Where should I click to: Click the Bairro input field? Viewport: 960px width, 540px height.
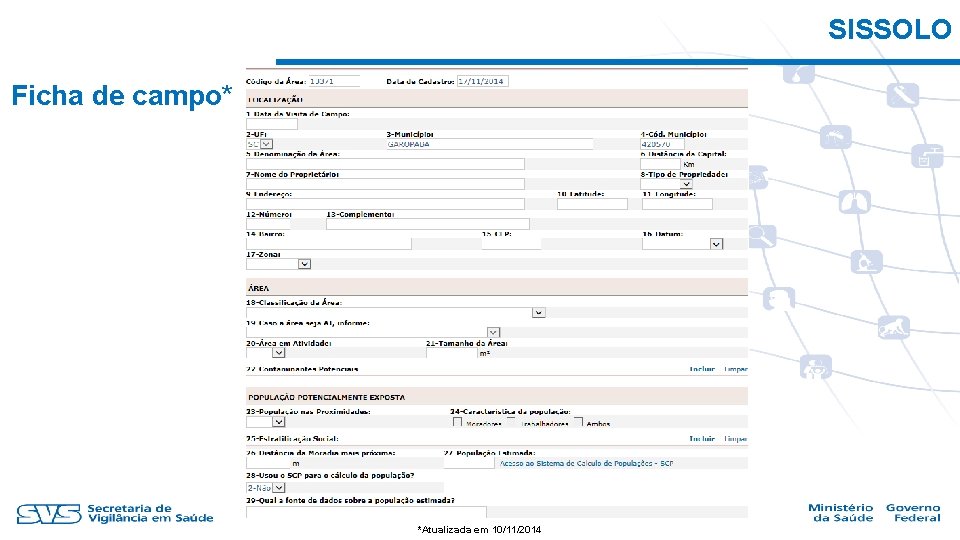(329, 244)
